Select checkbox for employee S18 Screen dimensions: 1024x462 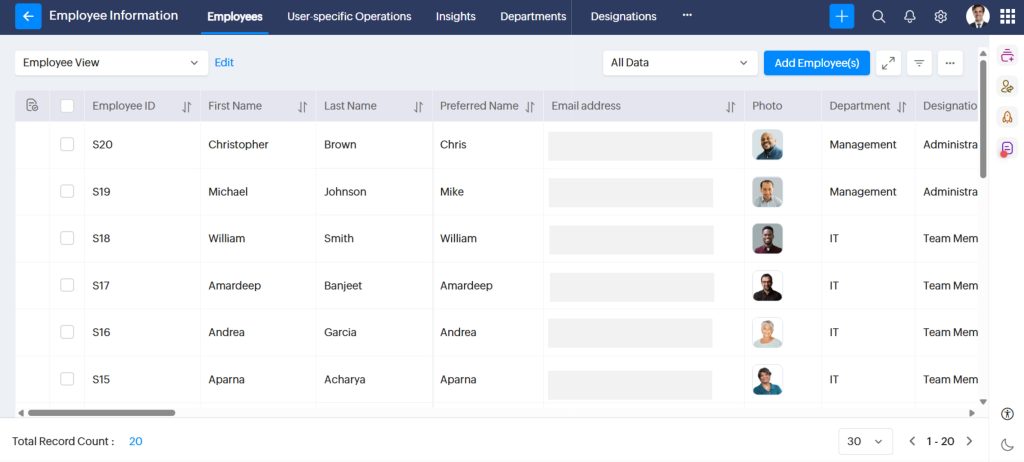click(x=67, y=239)
